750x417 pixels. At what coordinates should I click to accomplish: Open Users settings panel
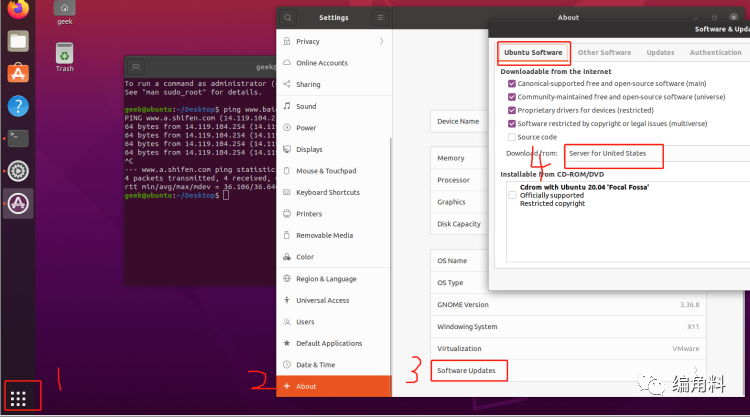point(333,322)
